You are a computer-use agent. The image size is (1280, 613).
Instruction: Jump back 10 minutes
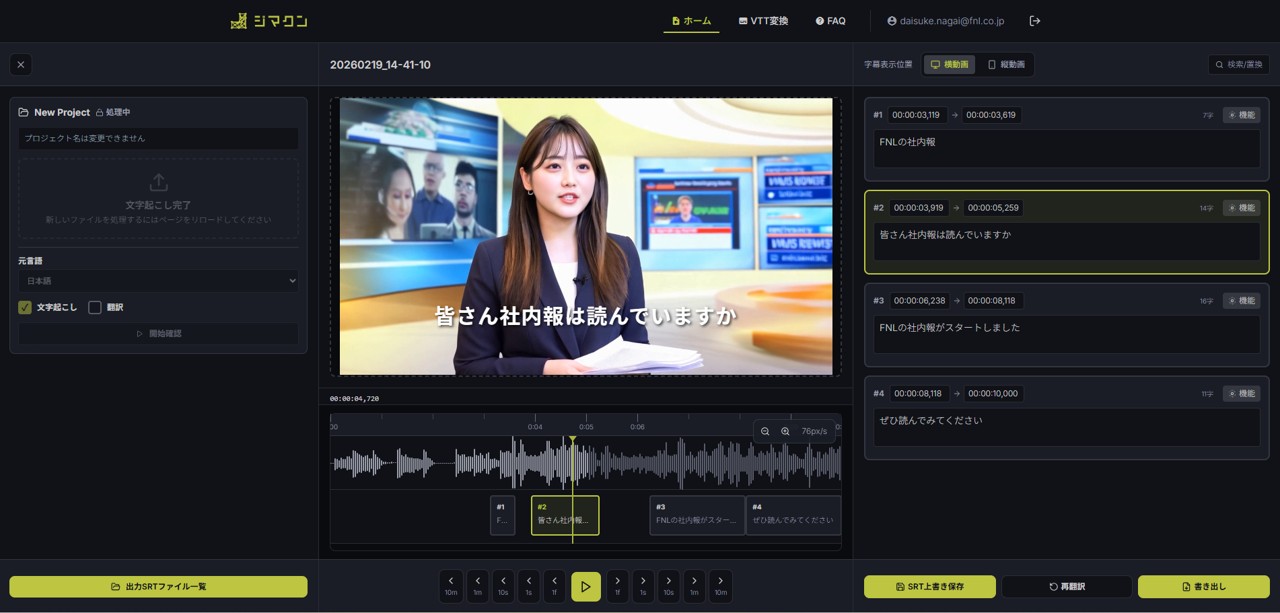tap(451, 586)
